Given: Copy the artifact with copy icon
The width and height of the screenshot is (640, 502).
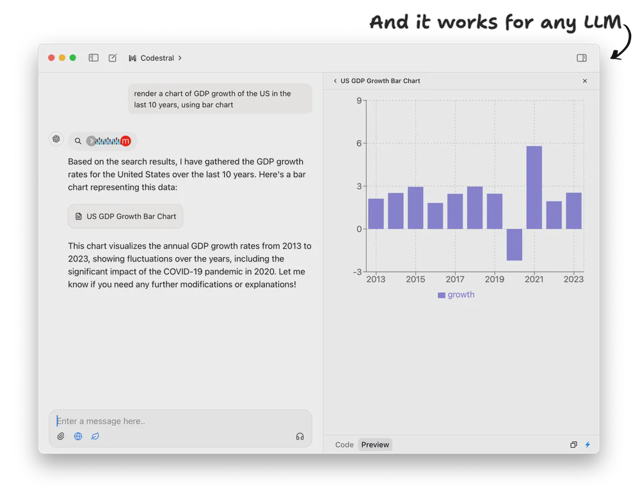Looking at the screenshot, I should point(573,444).
